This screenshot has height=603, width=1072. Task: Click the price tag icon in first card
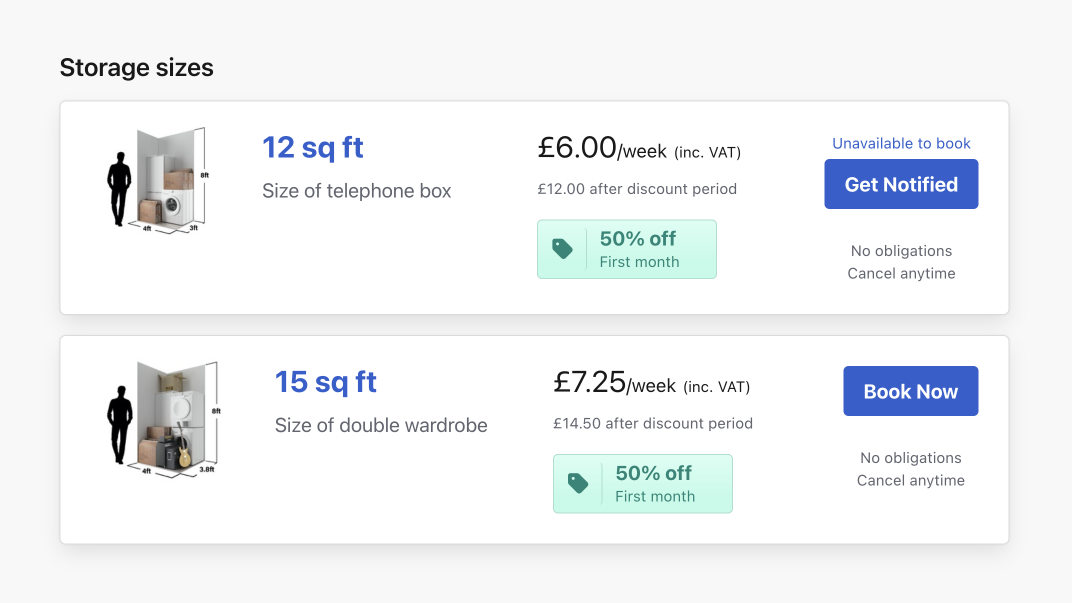tap(563, 249)
